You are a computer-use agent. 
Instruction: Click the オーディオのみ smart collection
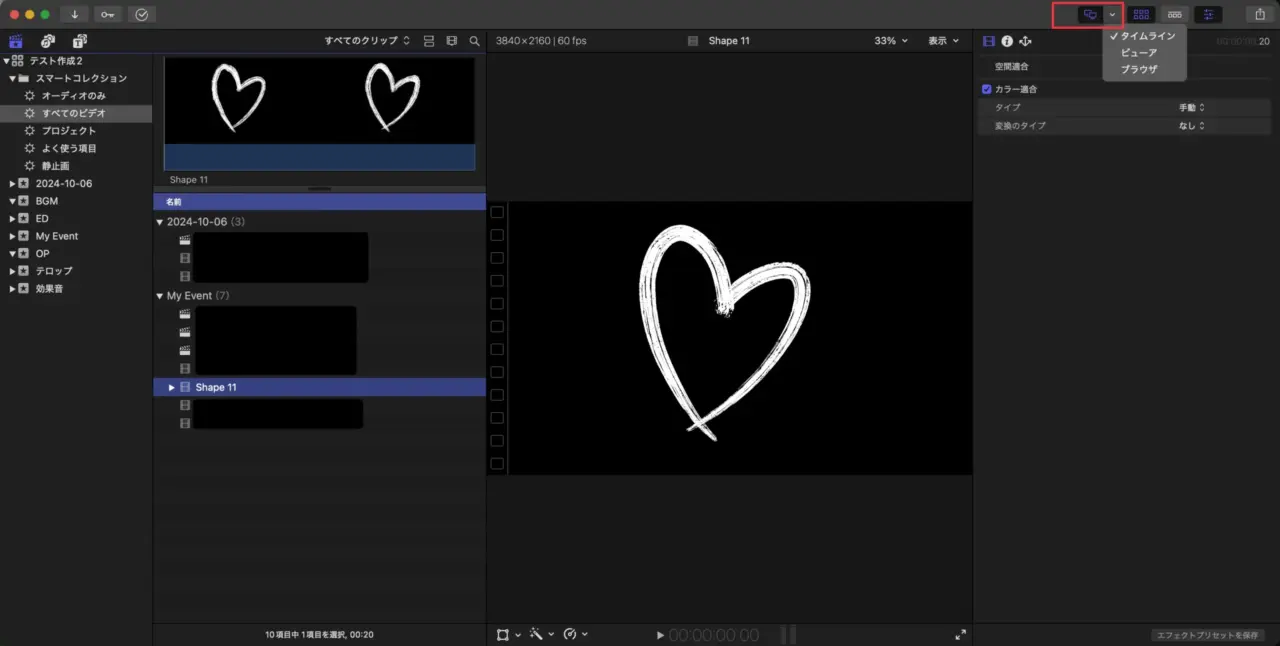tap(74, 96)
